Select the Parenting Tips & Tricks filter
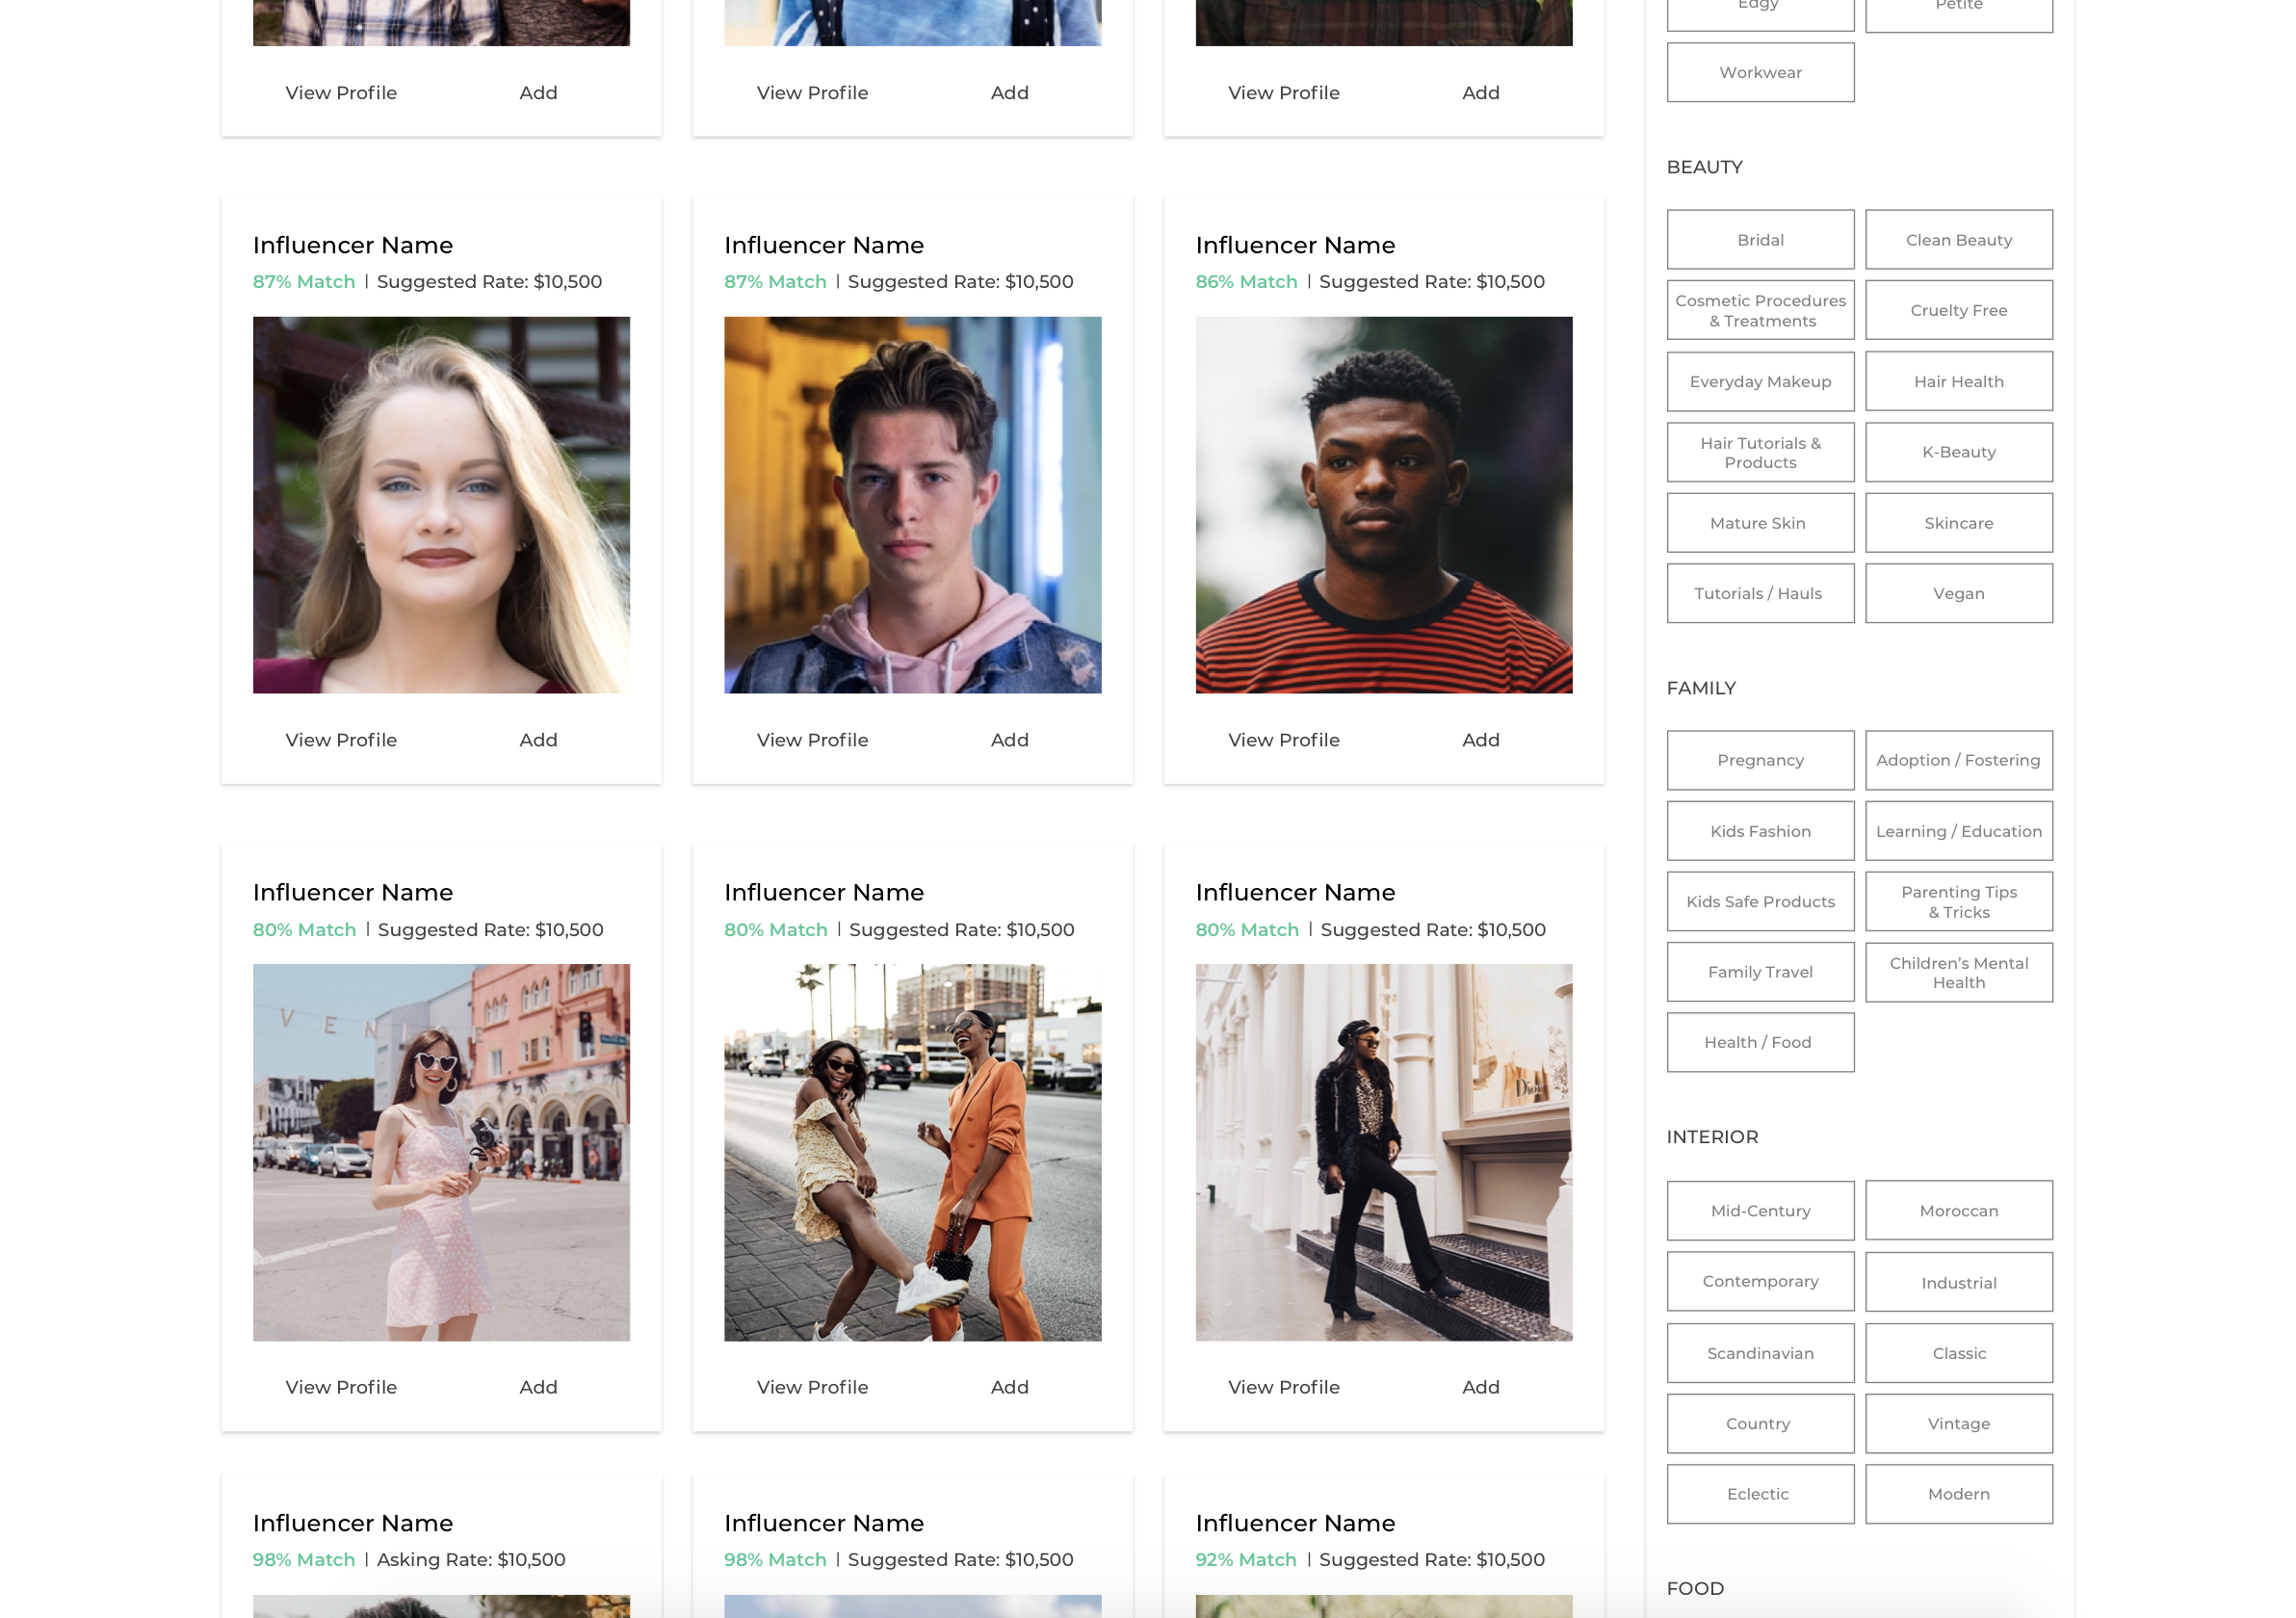This screenshot has width=2296, height=1618. tap(1958, 901)
